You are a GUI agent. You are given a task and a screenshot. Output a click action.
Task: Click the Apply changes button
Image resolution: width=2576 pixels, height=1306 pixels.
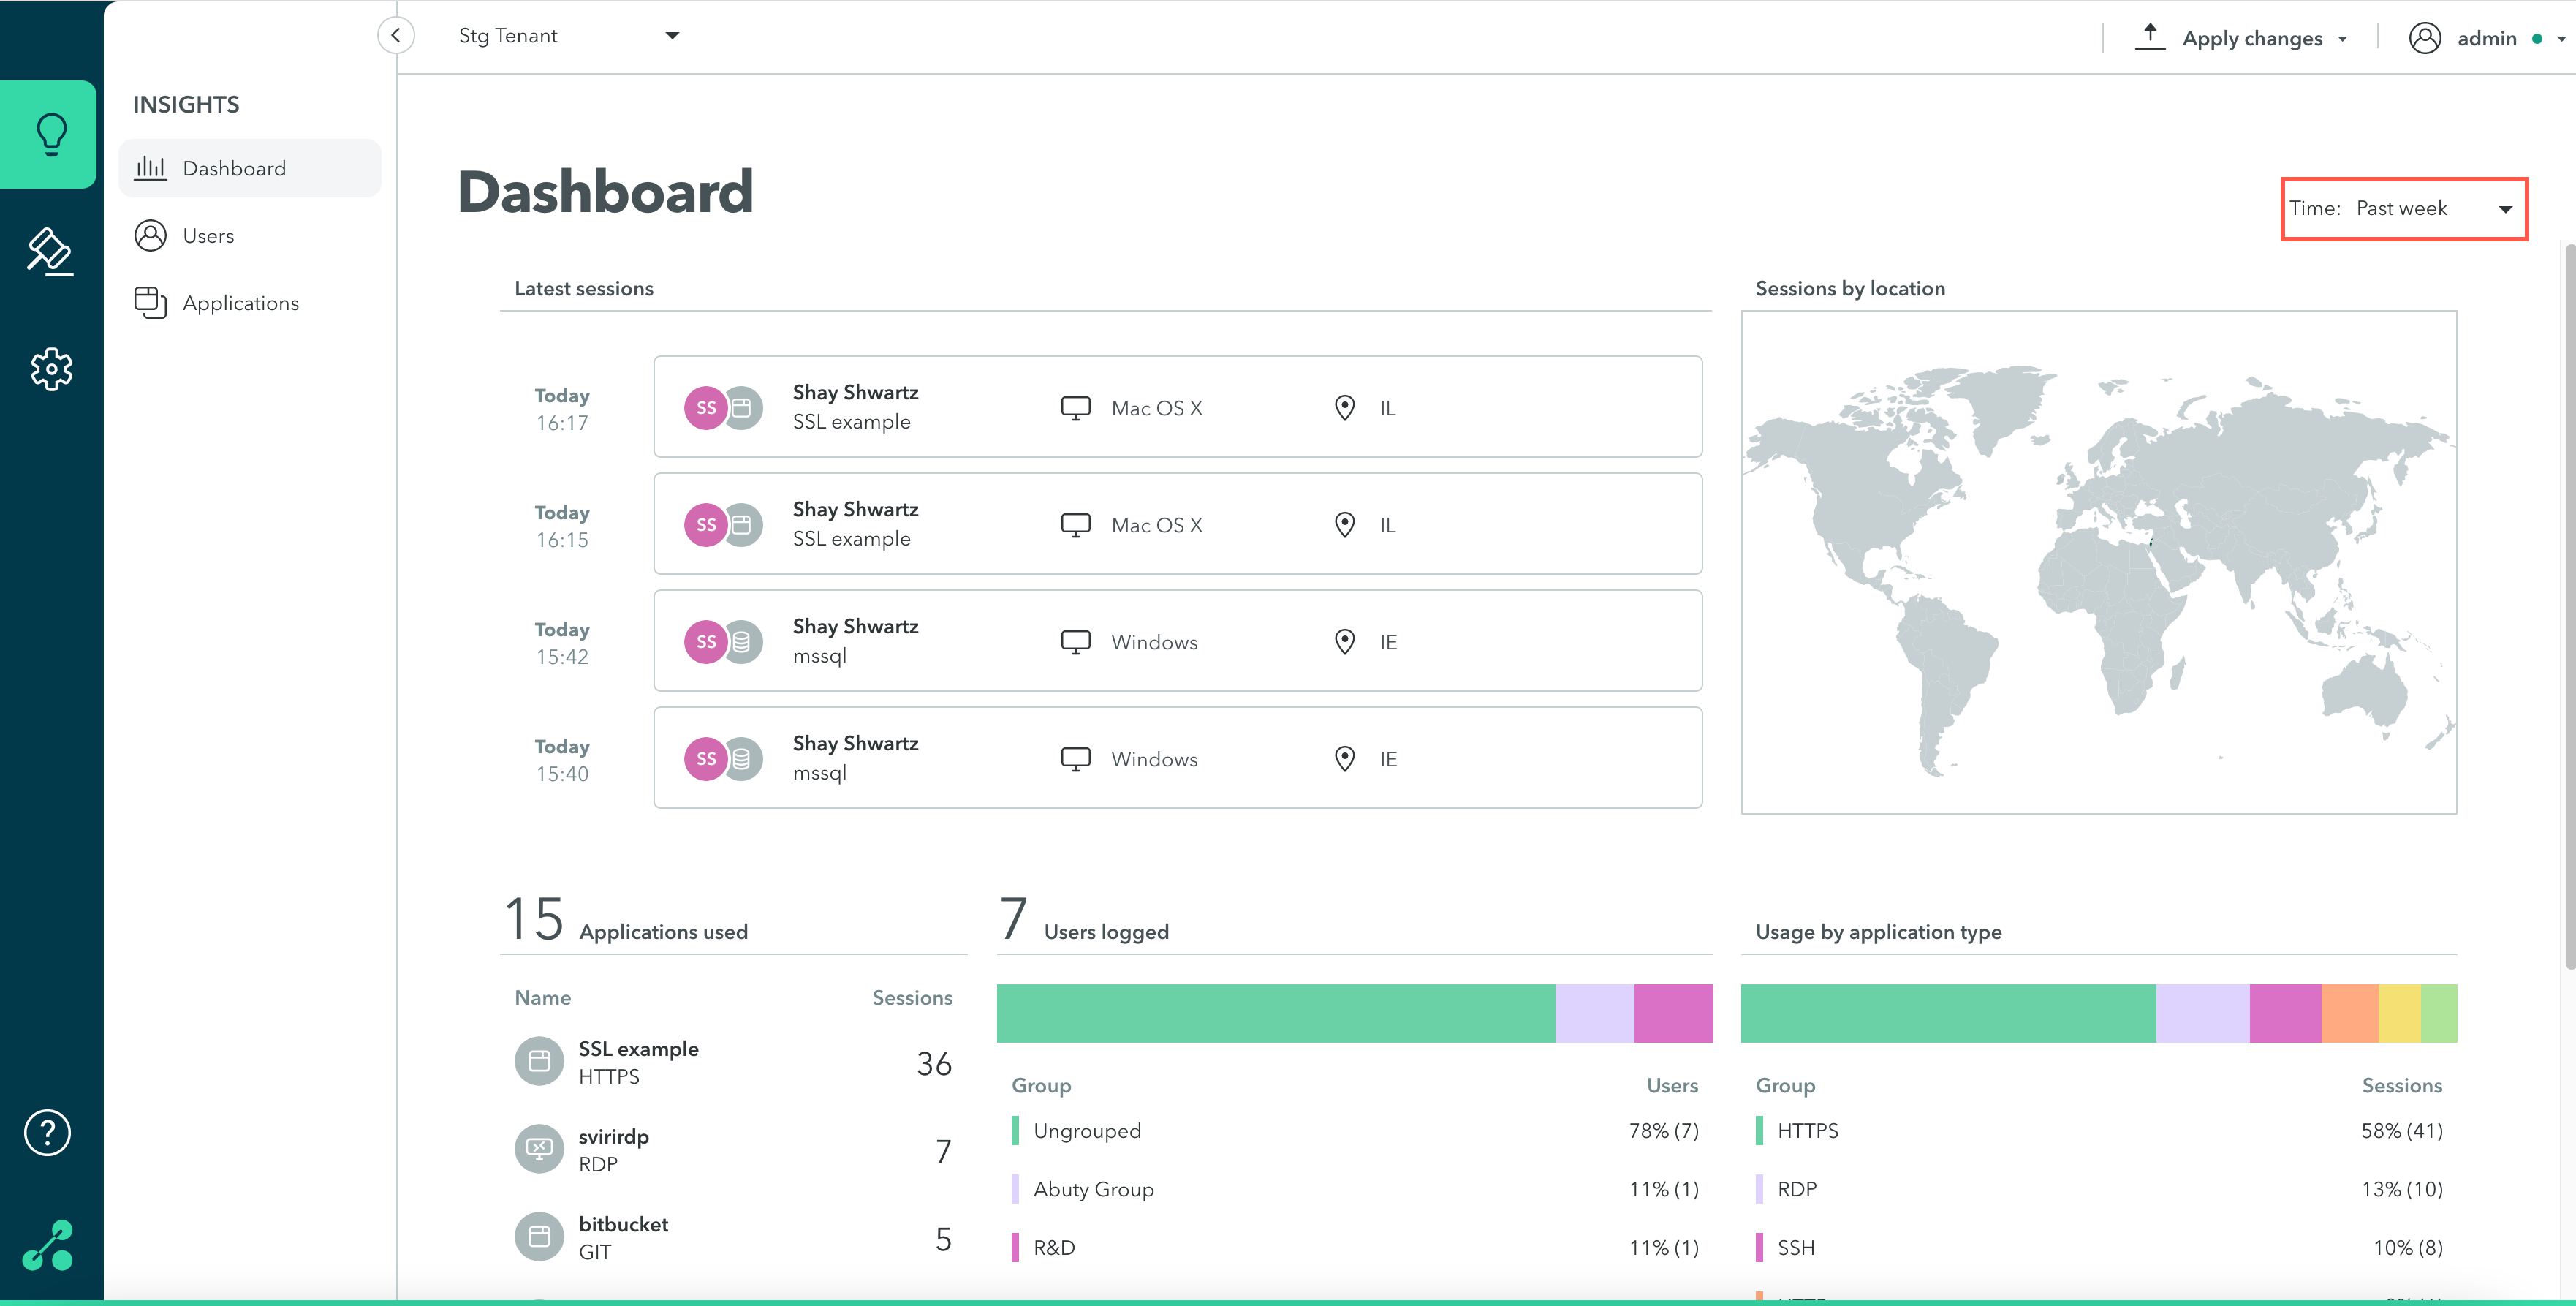(2251, 38)
